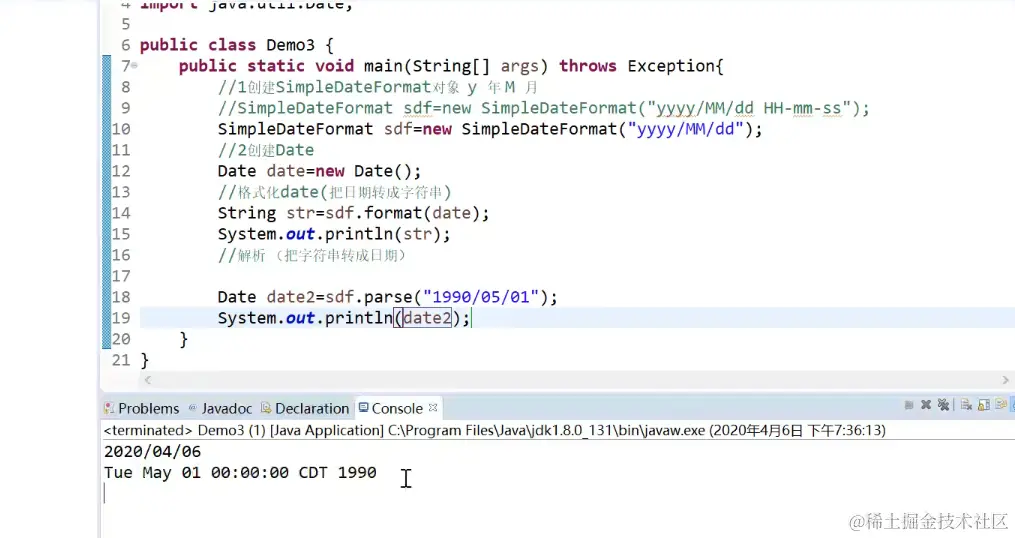Click the "throws Exception" clause on line 7
The image size is (1015, 538).
click(x=637, y=66)
